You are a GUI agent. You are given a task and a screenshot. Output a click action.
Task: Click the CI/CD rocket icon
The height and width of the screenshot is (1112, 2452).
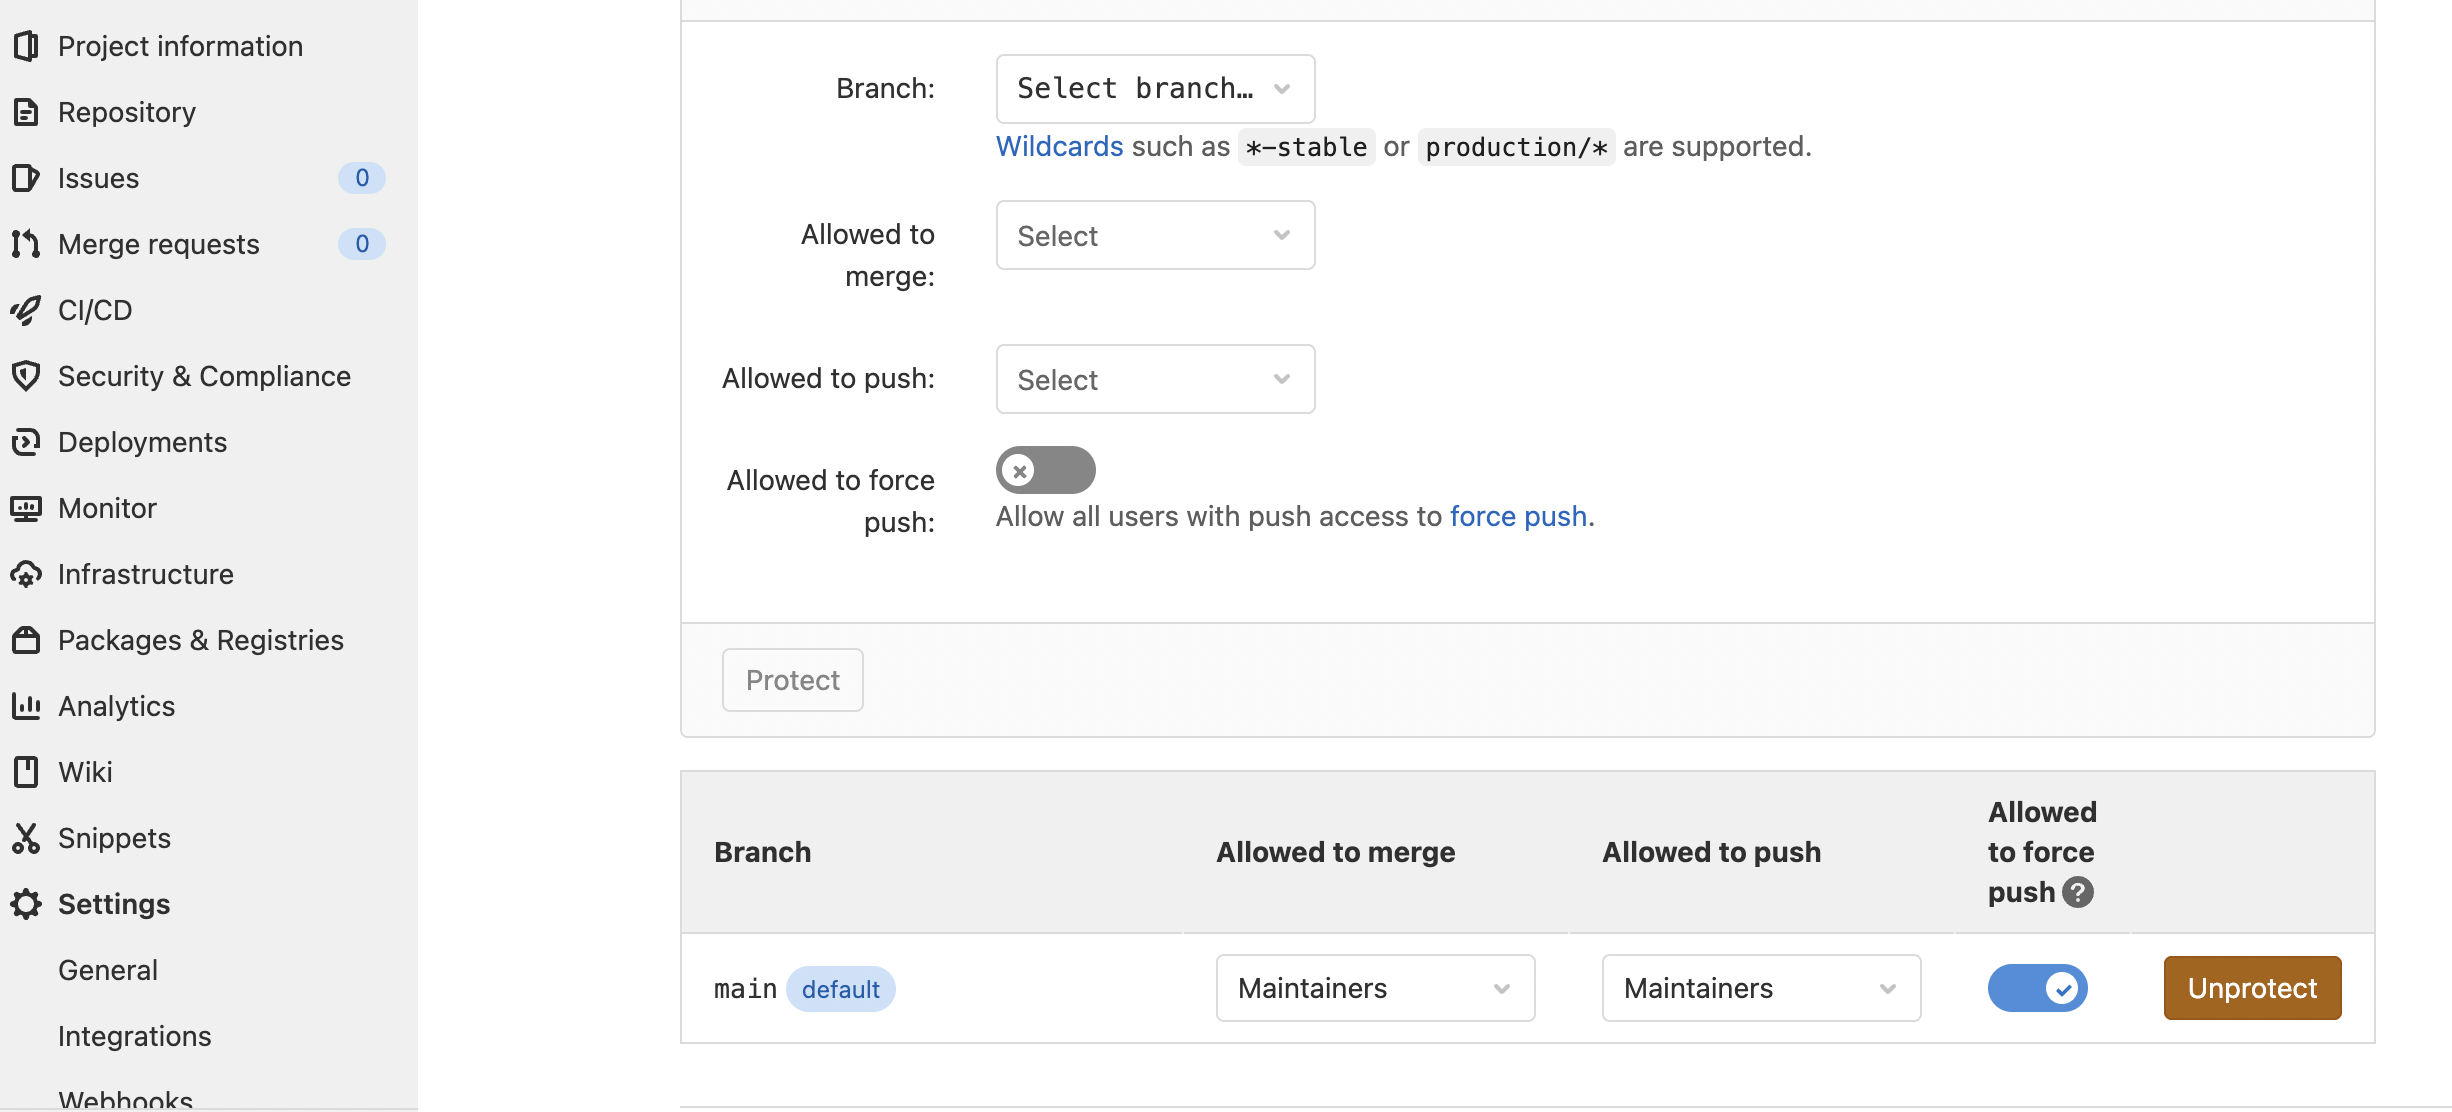[26, 310]
